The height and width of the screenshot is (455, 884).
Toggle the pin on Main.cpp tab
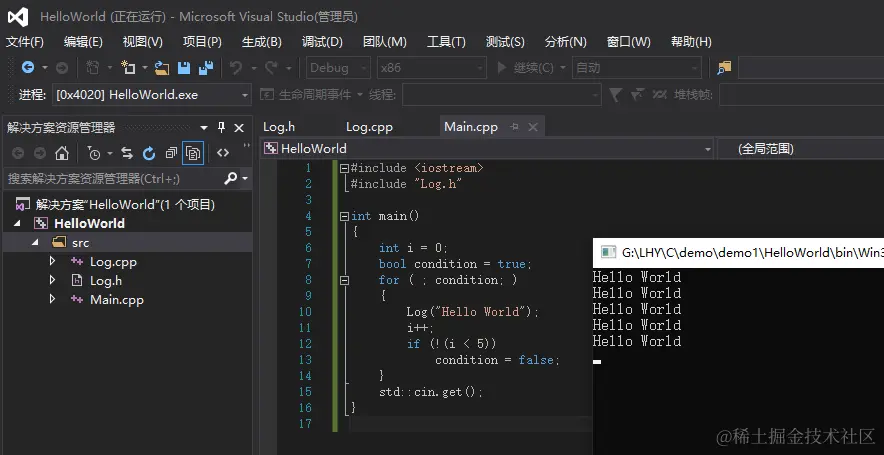[x=514, y=127]
